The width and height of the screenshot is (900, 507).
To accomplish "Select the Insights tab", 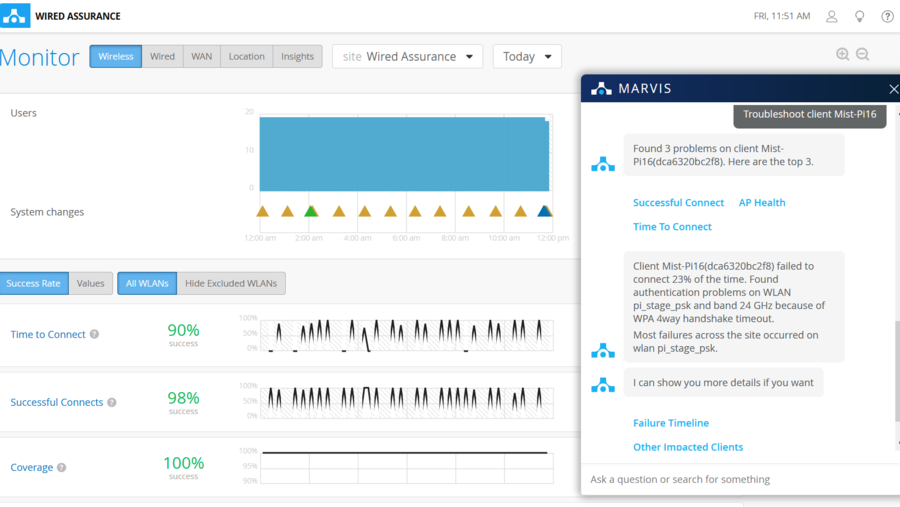I will pos(297,57).
